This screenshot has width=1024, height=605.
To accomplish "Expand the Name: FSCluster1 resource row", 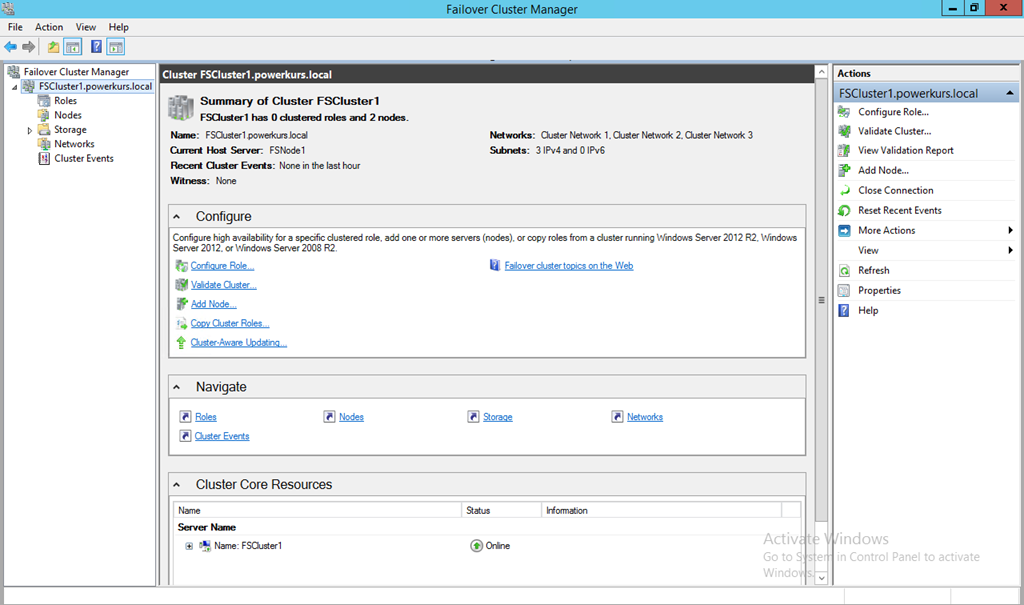I will [x=189, y=546].
